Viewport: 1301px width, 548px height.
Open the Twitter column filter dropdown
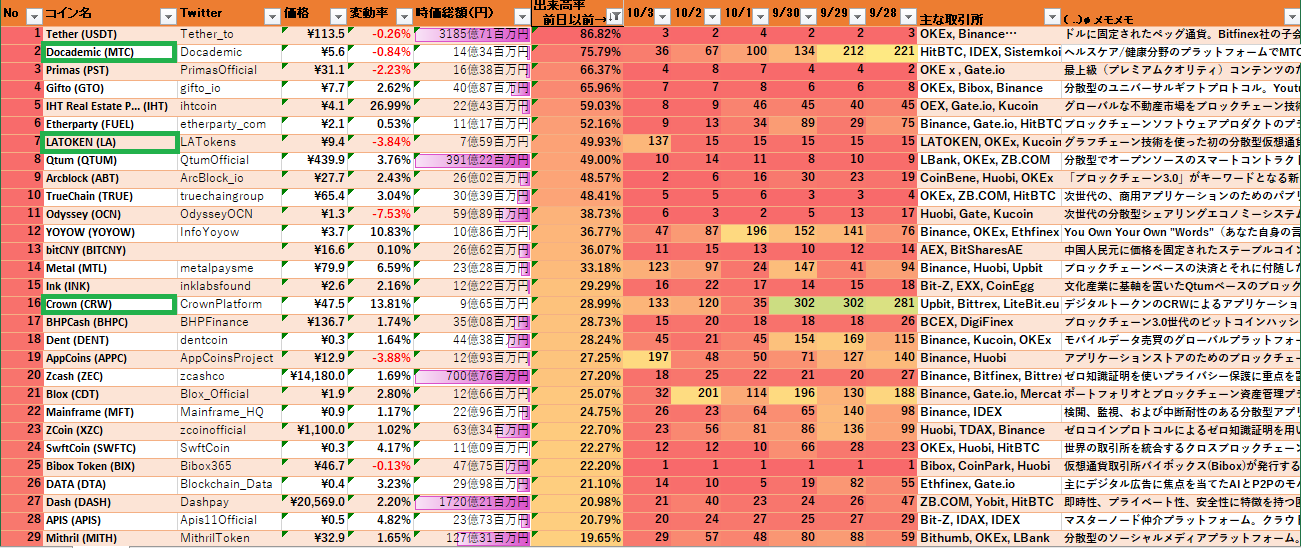pos(271,17)
